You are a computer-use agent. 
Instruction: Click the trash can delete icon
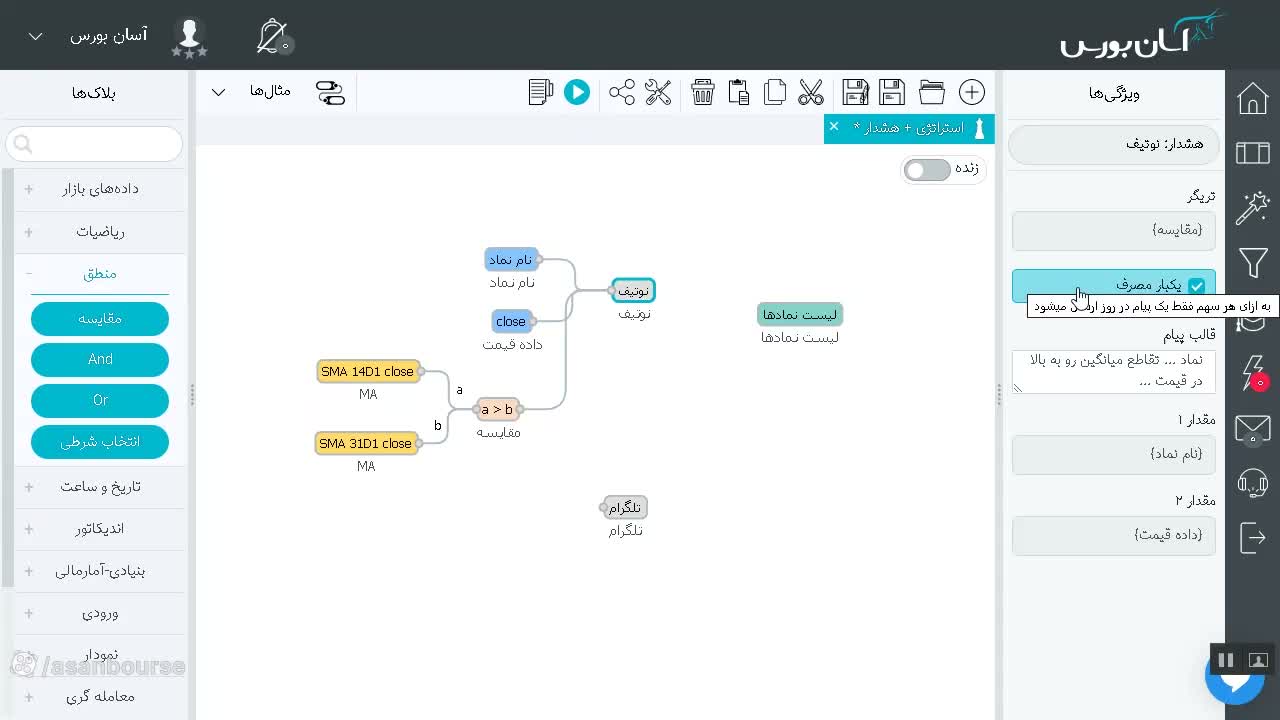[703, 92]
